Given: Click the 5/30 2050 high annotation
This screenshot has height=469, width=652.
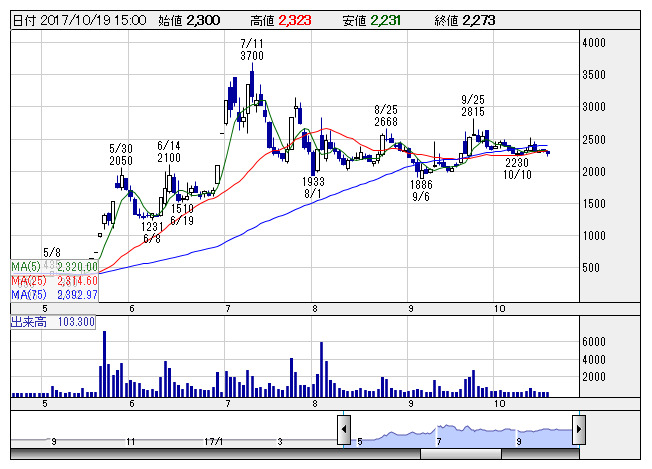Looking at the screenshot, I should (120, 155).
